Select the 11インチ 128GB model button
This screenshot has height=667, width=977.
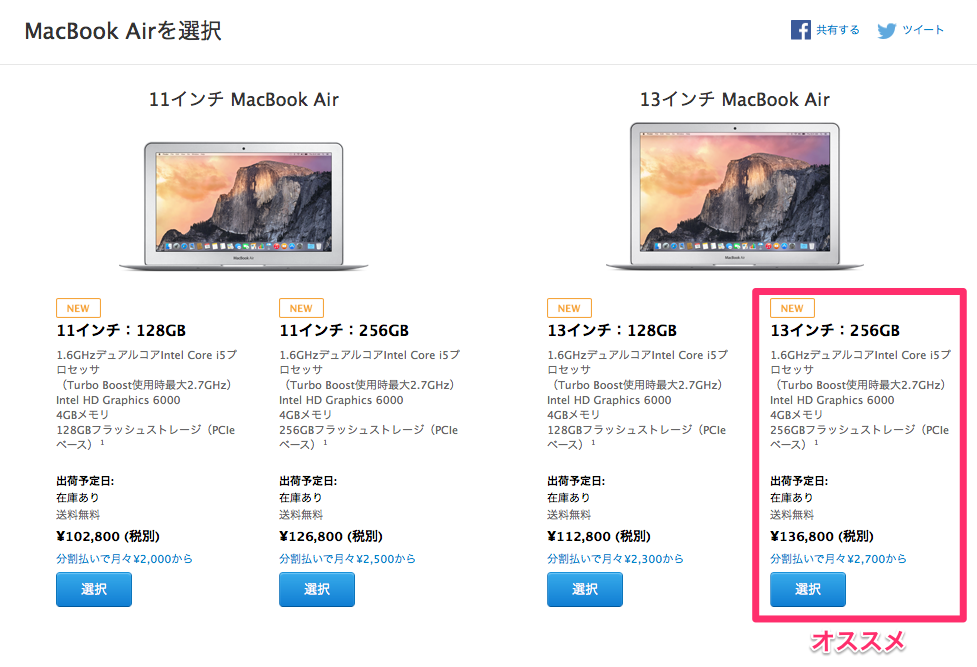coord(94,589)
